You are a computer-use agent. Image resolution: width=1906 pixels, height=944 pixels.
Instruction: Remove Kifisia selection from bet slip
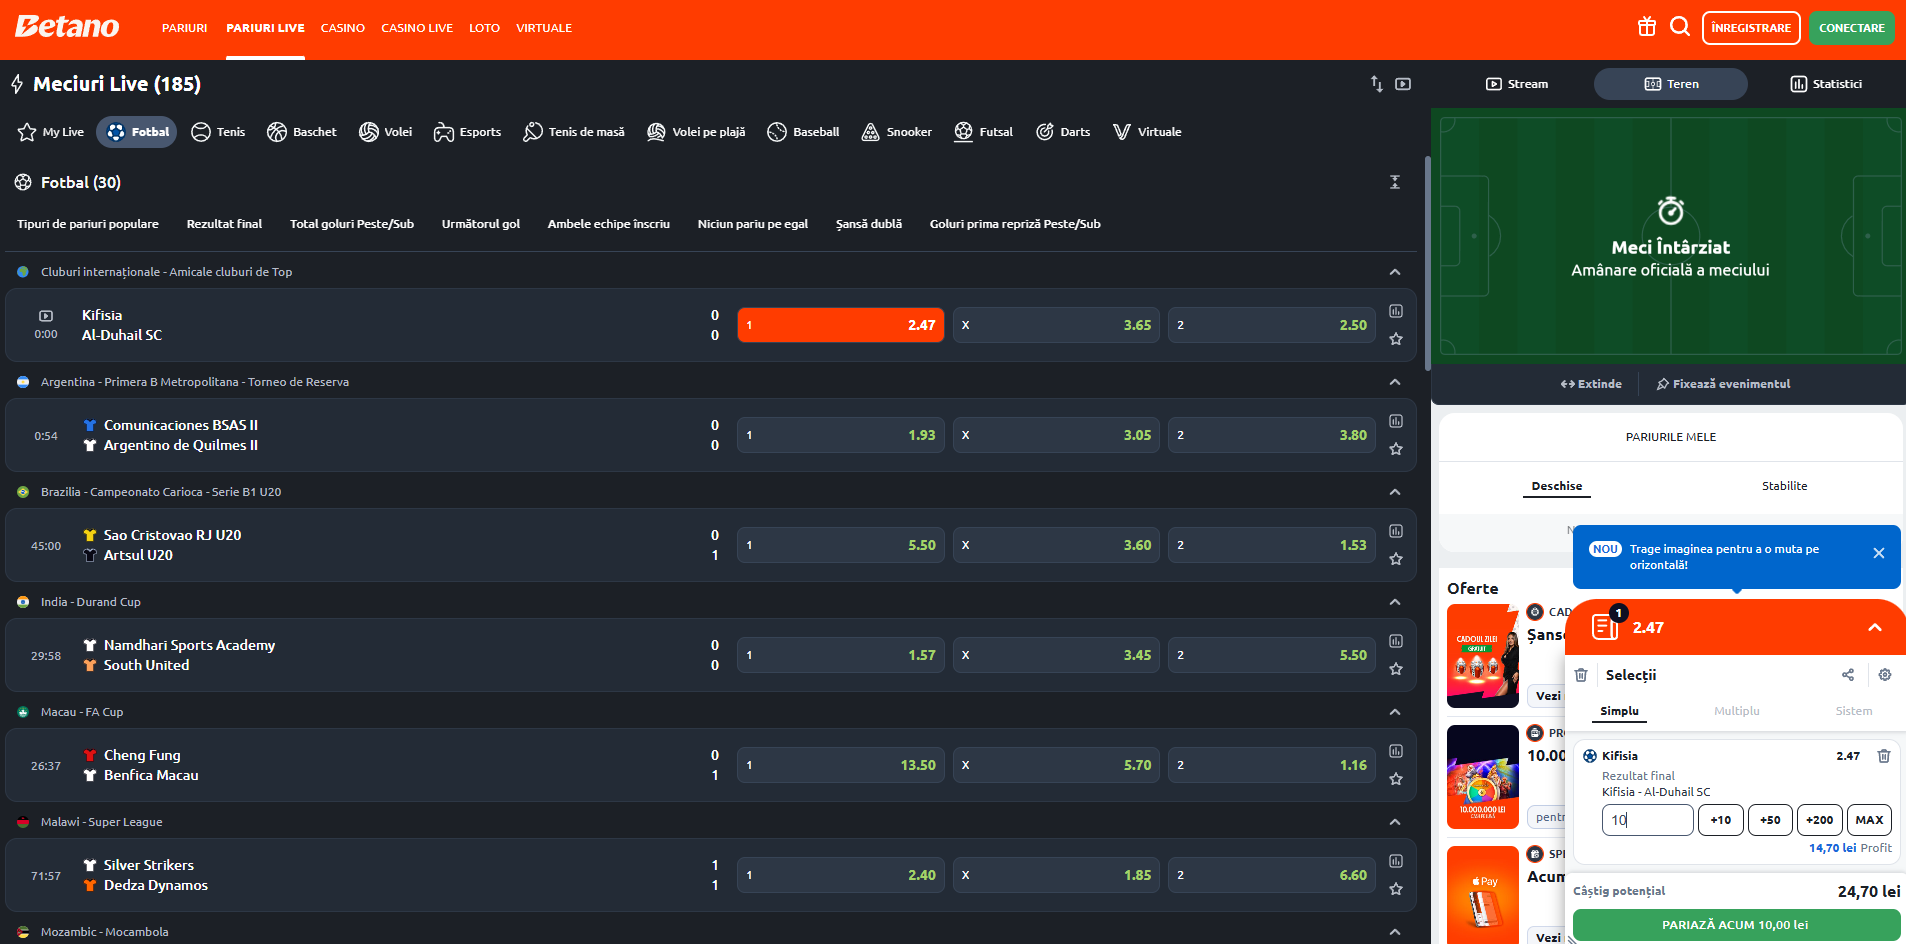click(1884, 756)
